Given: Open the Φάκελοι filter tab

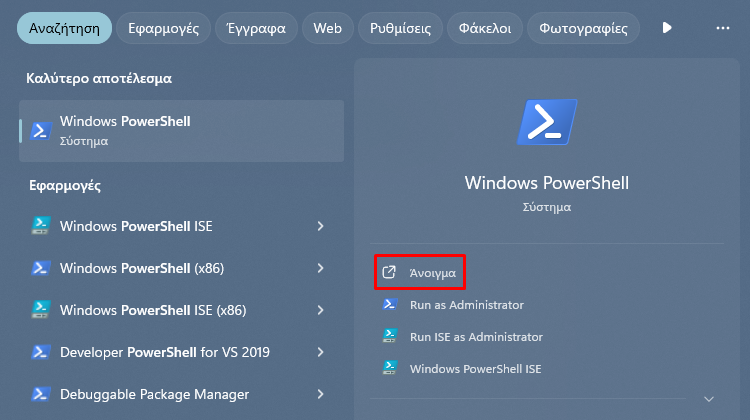Looking at the screenshot, I should (x=485, y=28).
